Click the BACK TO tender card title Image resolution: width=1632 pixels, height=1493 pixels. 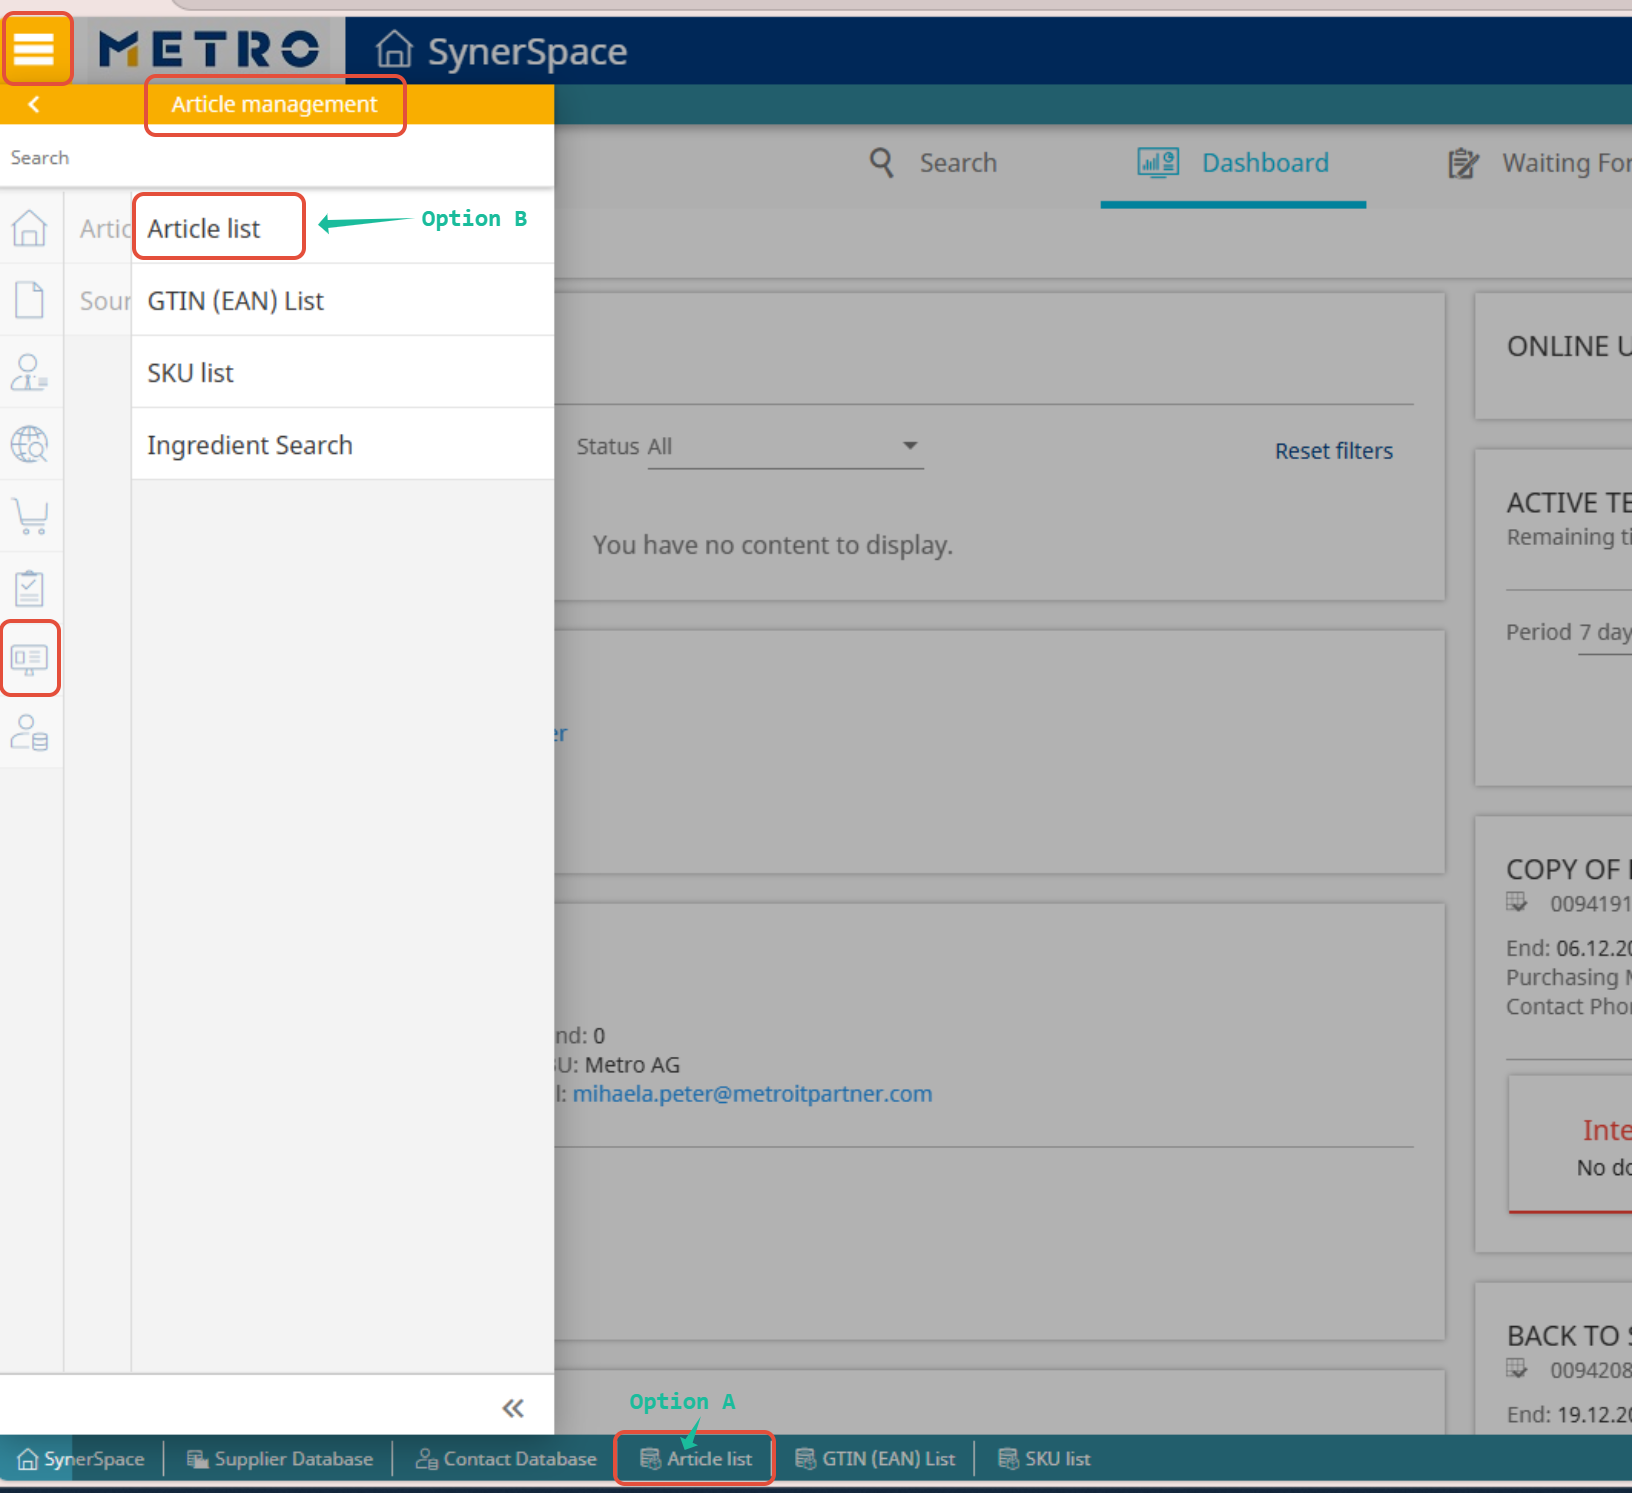[x=1569, y=1336]
